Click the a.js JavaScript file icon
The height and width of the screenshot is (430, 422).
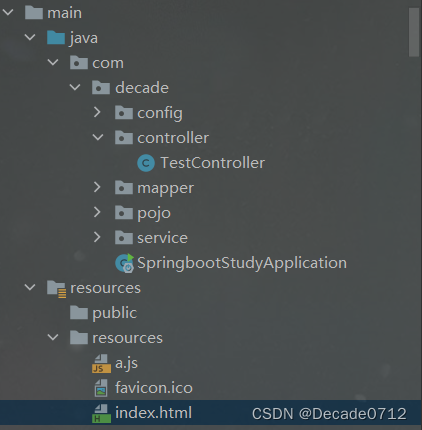(x=101, y=363)
